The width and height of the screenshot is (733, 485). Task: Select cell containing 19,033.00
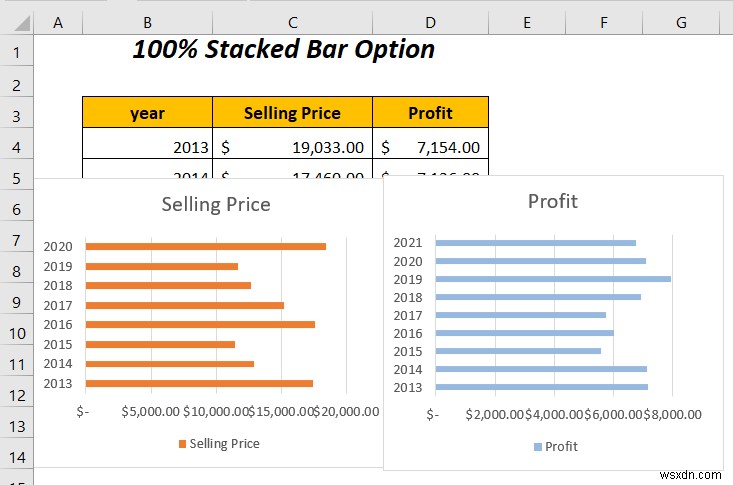[x=292, y=147]
